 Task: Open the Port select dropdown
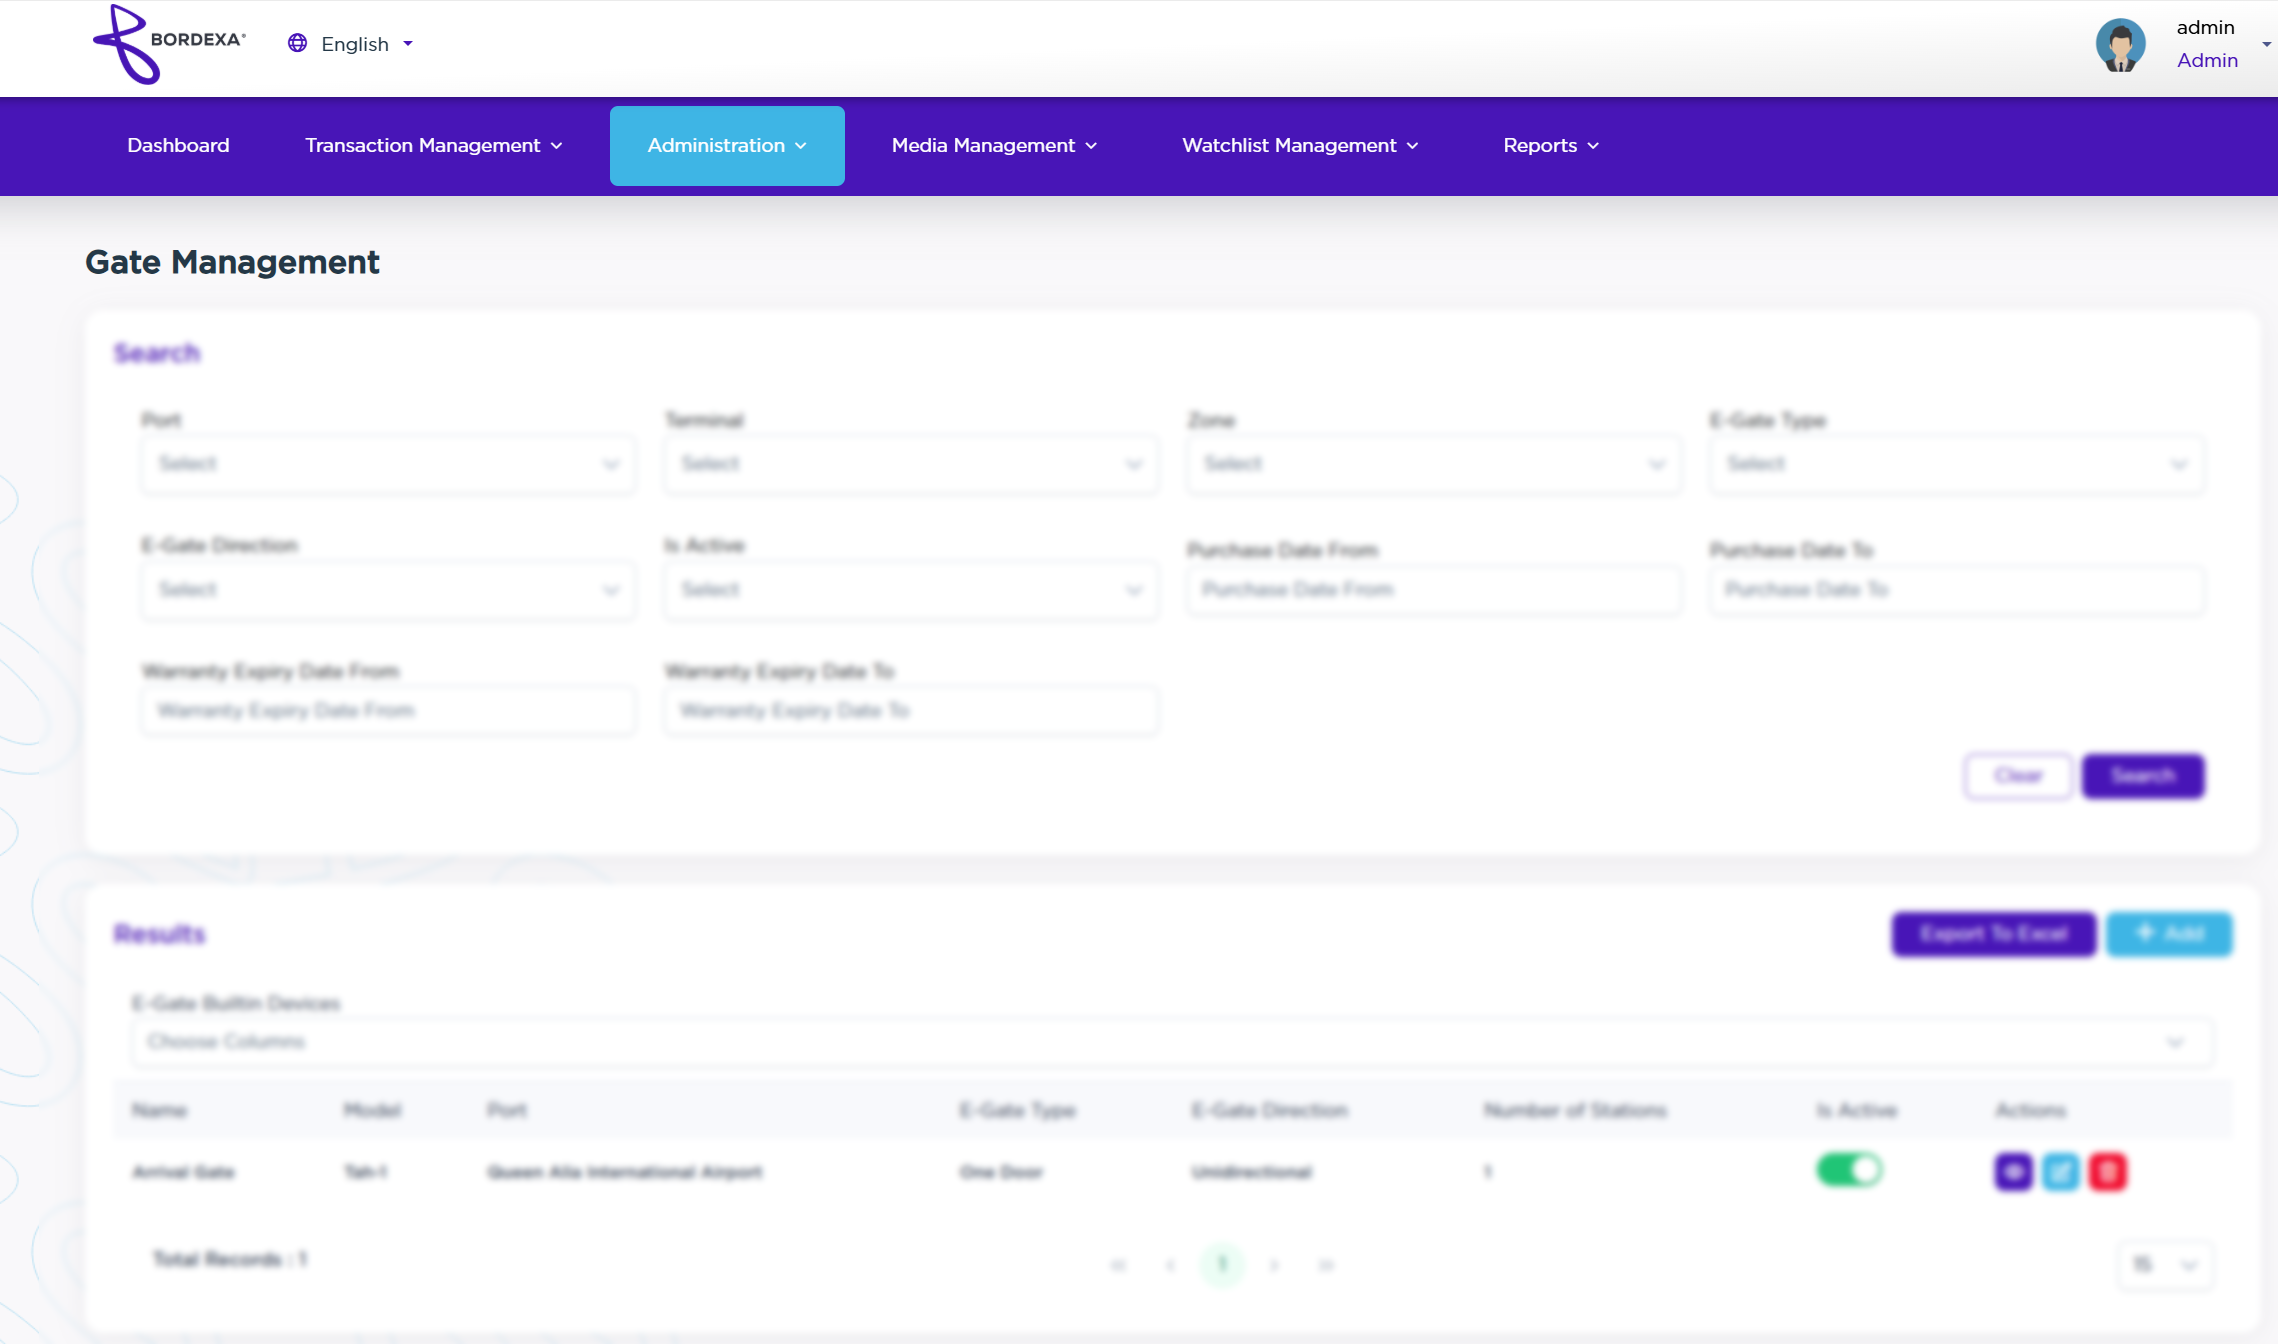pos(387,464)
